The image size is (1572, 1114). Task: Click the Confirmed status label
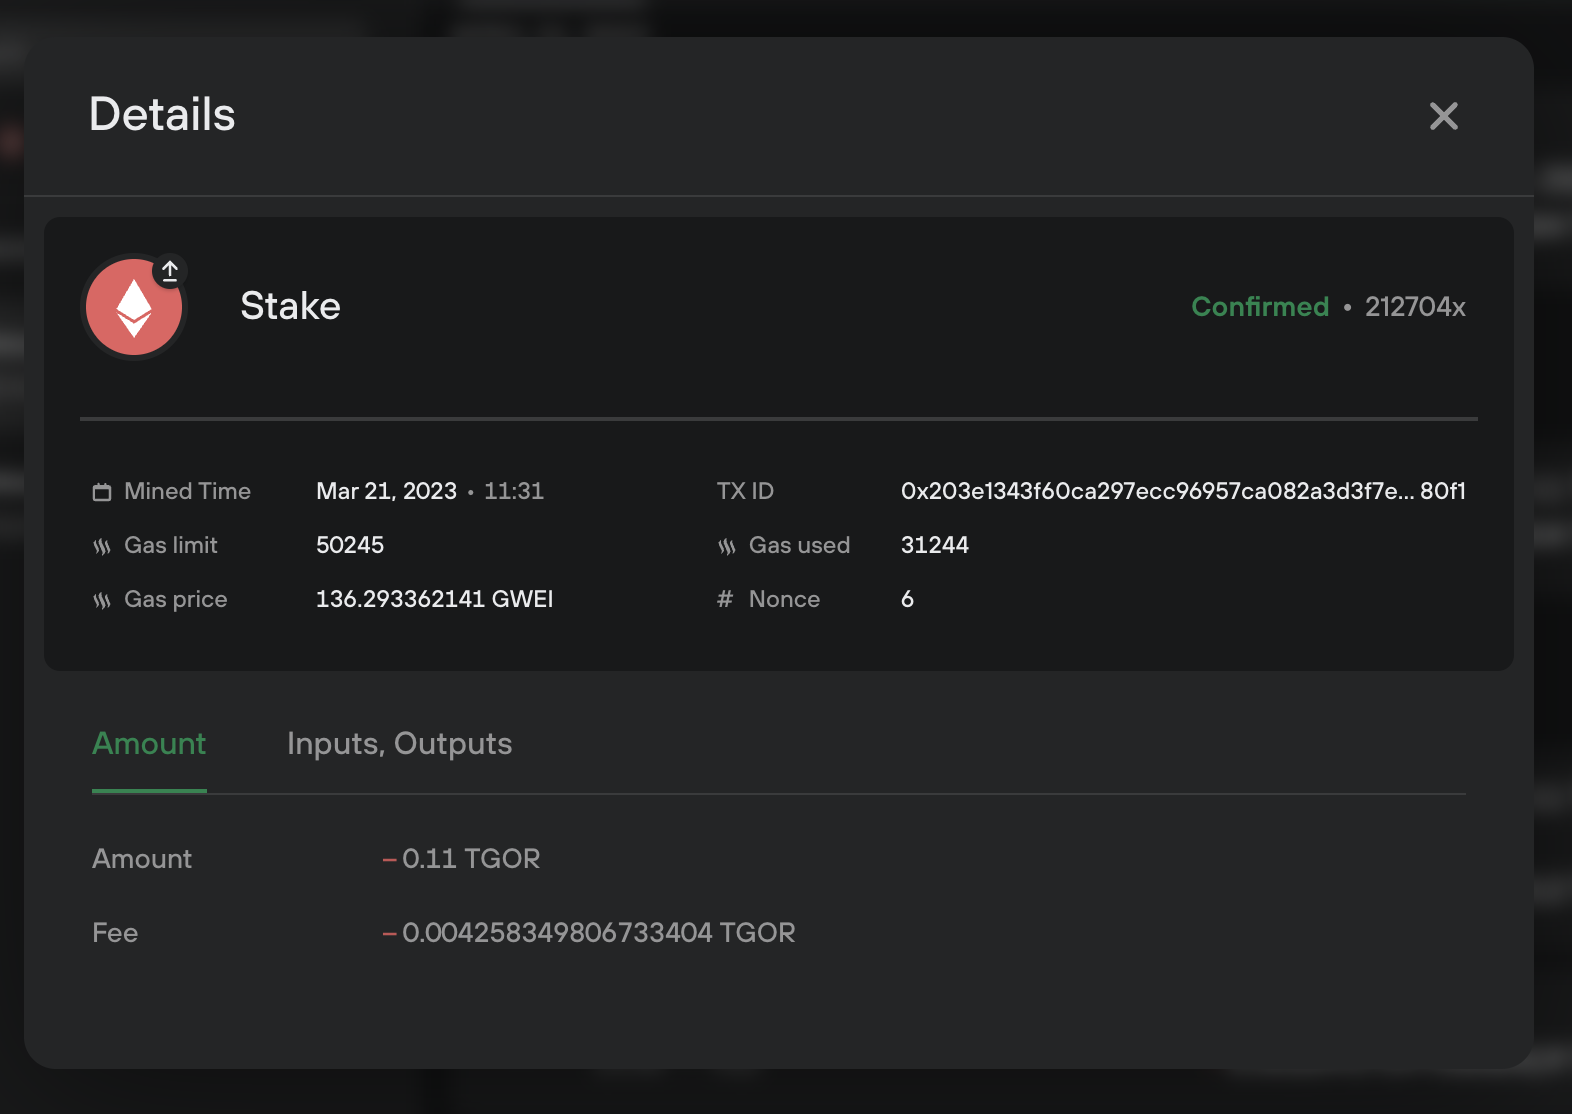point(1259,307)
